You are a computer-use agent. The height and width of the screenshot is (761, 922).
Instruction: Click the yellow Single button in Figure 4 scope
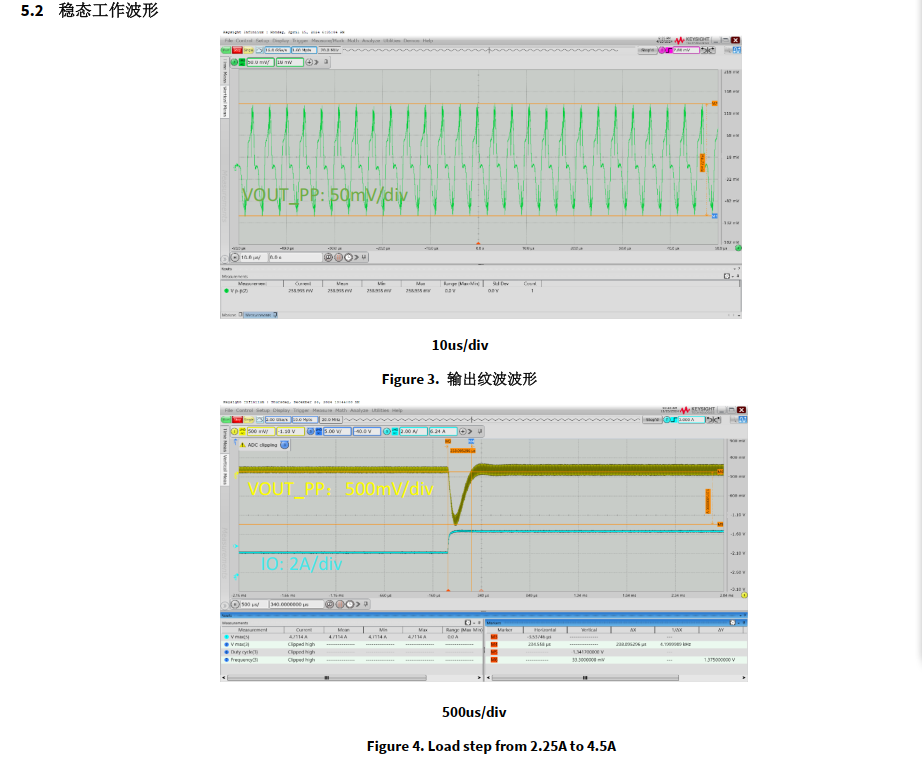coord(249,420)
